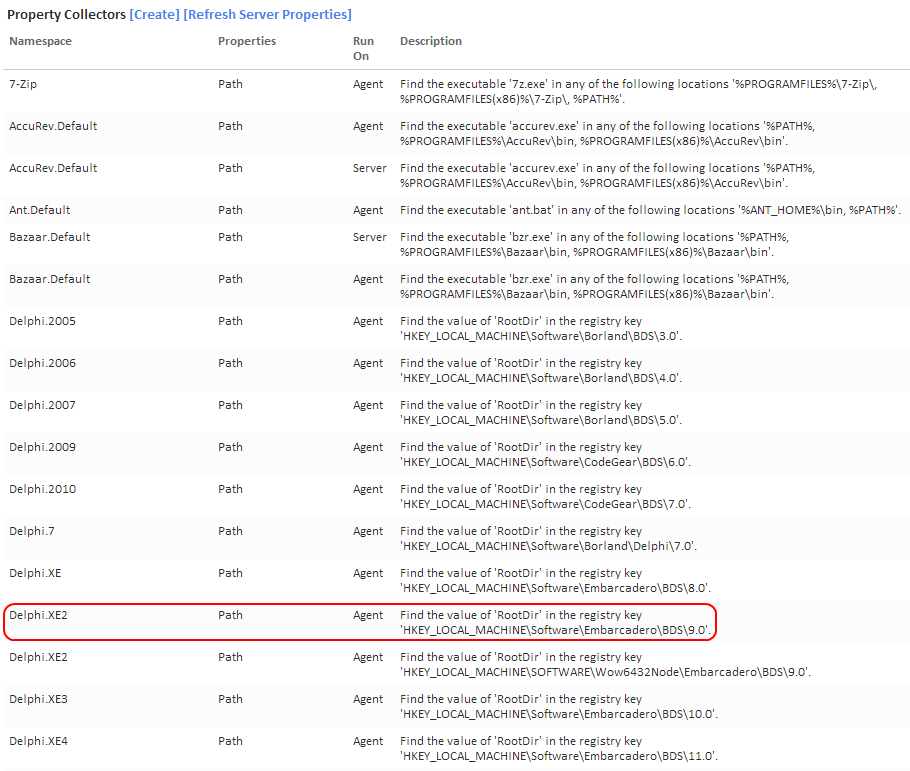Select the Ant.Default namespace
910x771 pixels.
tap(39, 210)
